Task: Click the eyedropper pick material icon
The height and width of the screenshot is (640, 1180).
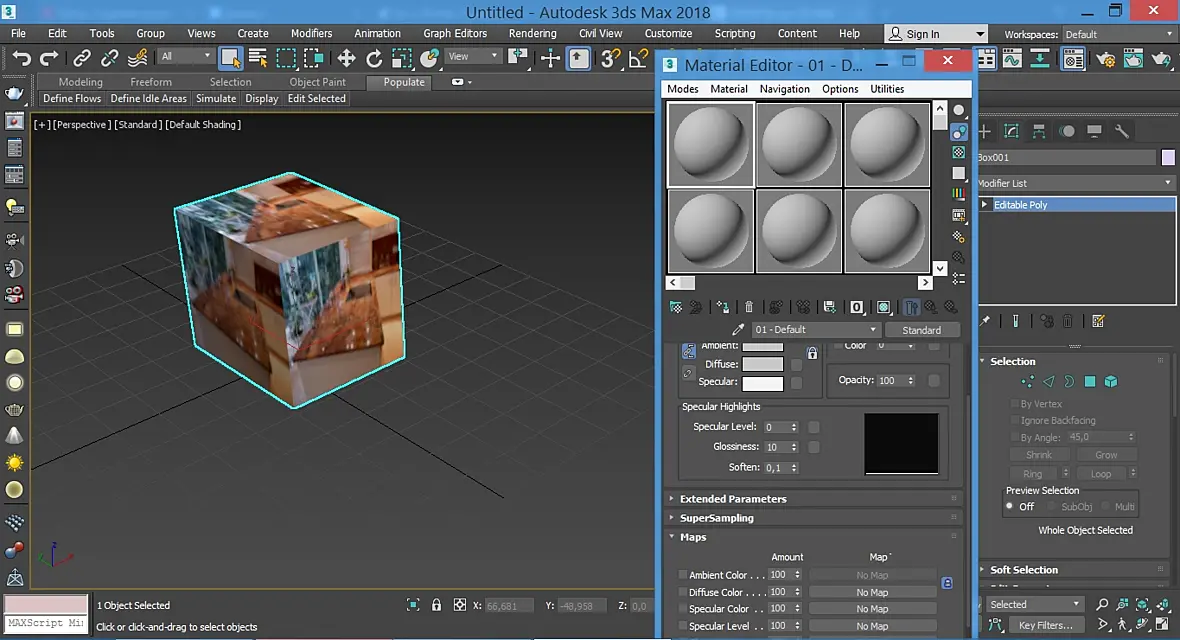Action: click(x=738, y=330)
